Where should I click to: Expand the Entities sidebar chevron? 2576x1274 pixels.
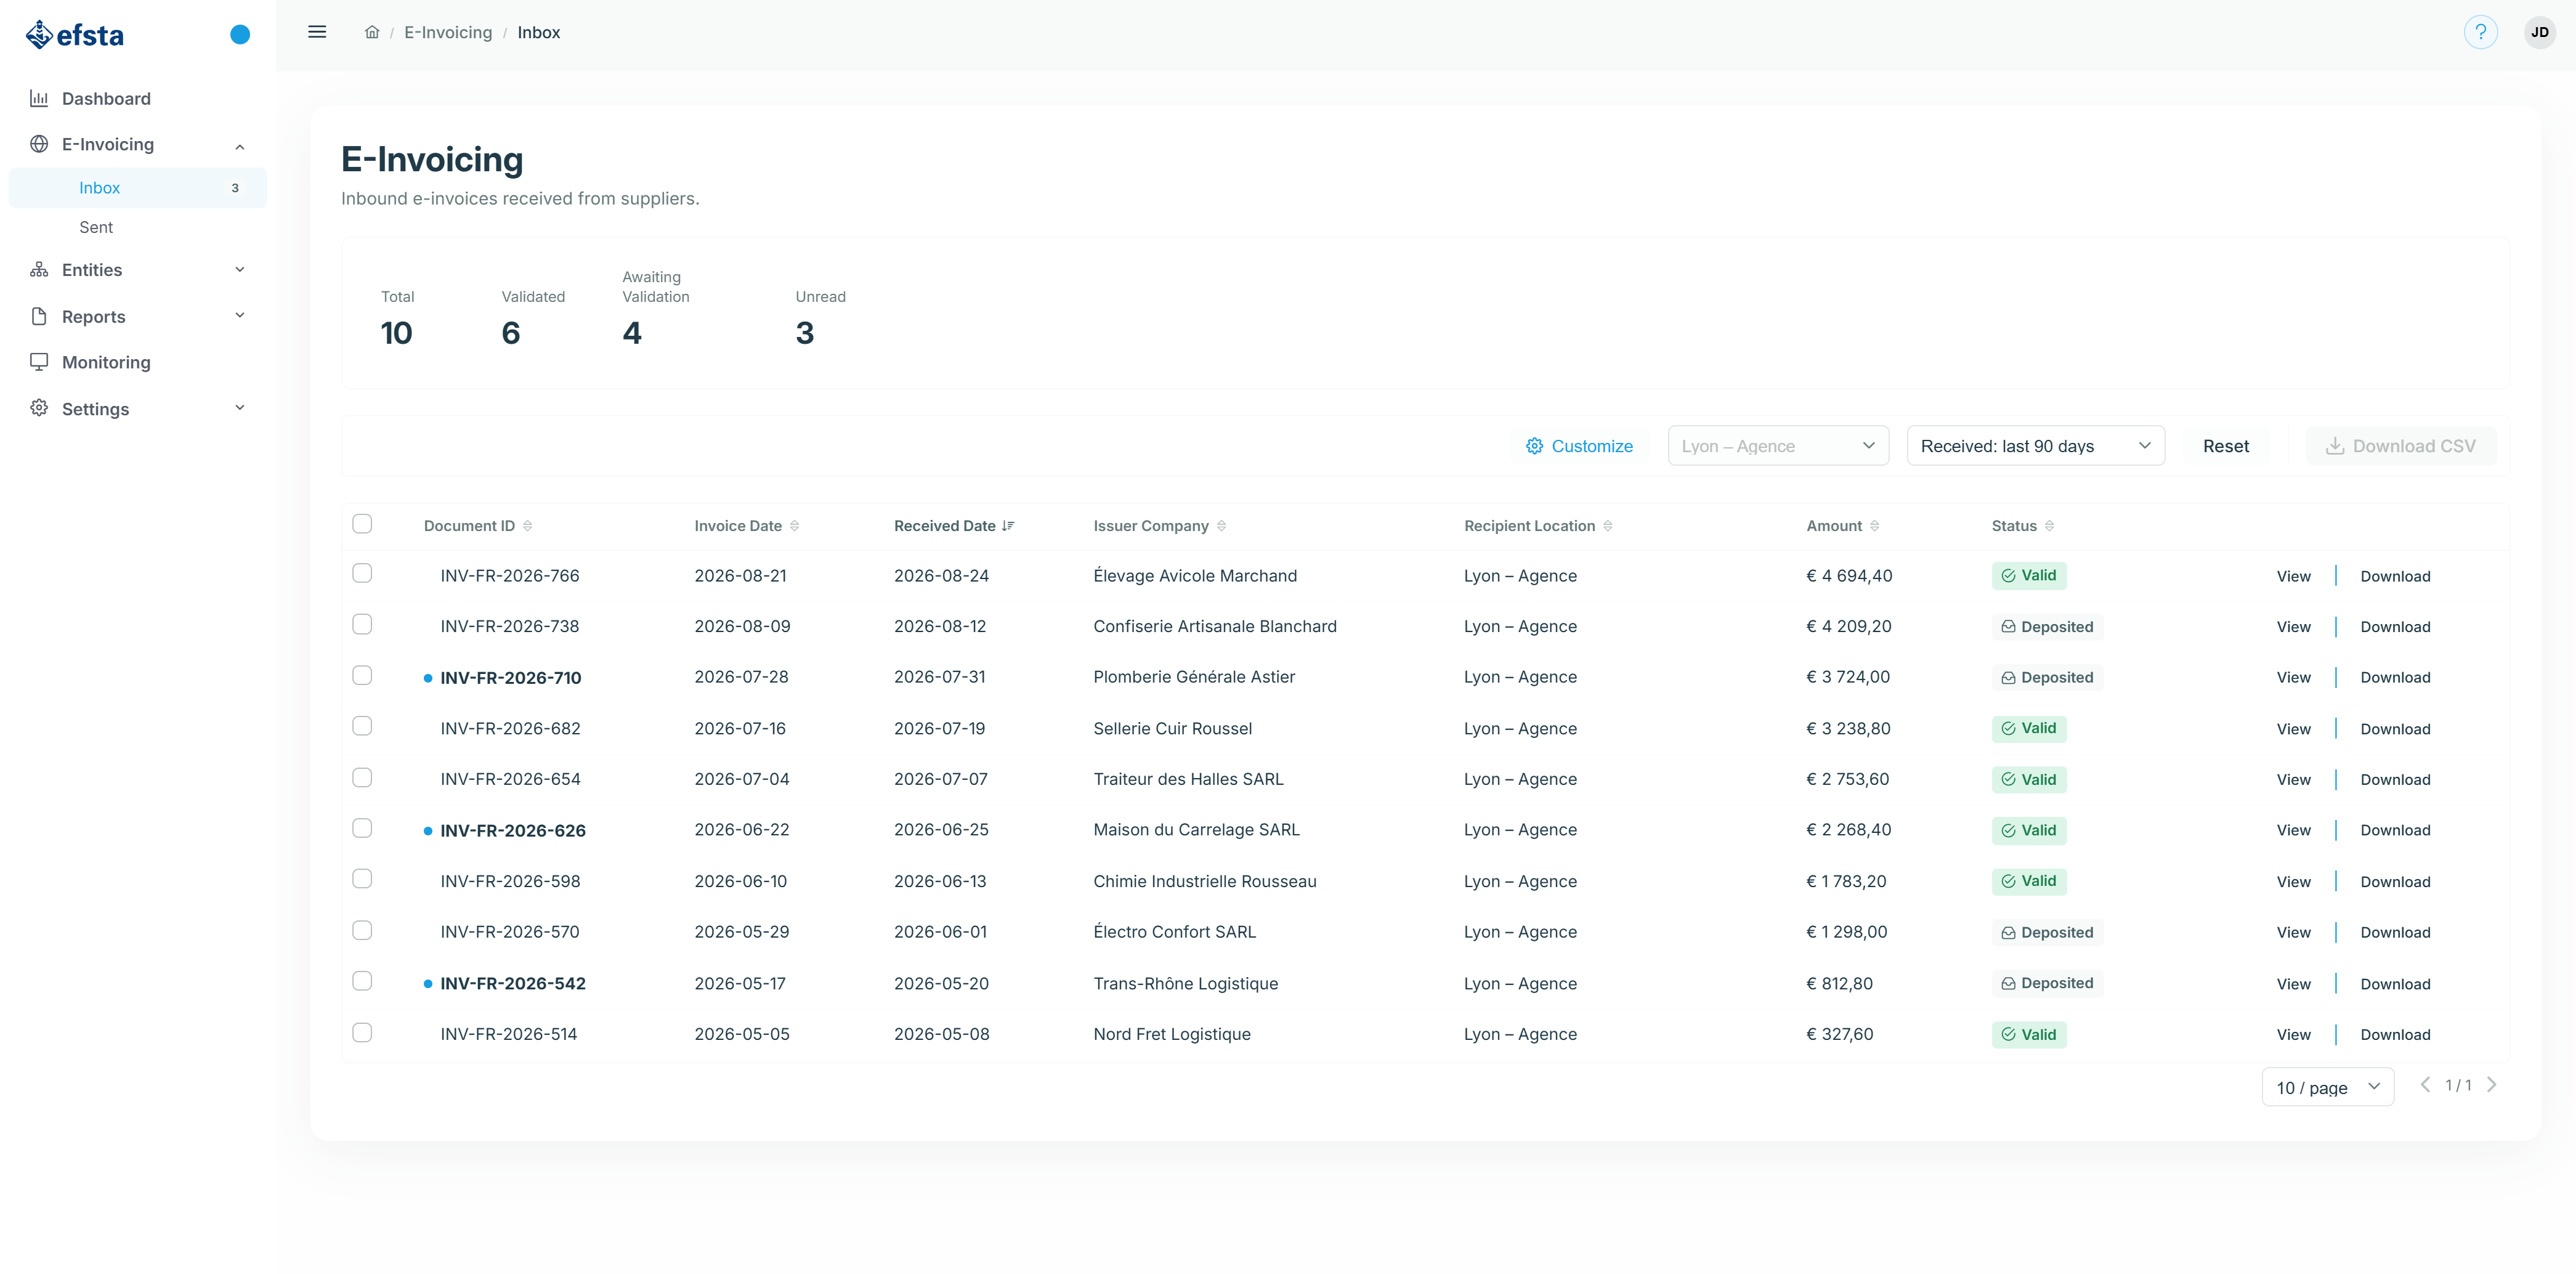click(240, 269)
